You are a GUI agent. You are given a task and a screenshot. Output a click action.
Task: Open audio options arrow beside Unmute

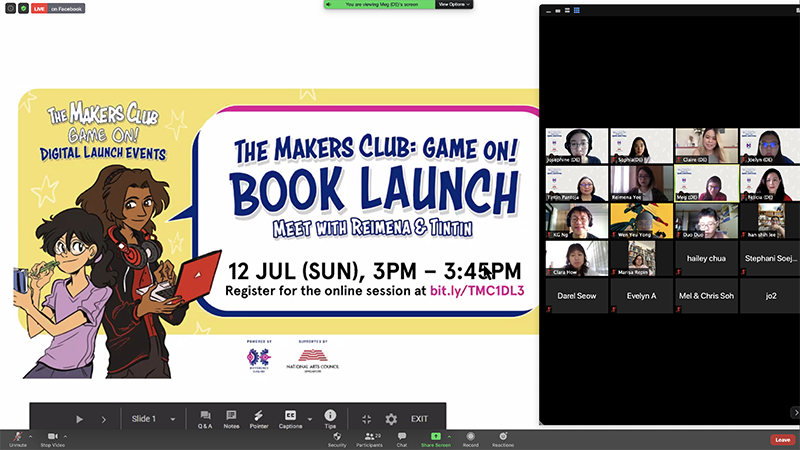coord(31,437)
